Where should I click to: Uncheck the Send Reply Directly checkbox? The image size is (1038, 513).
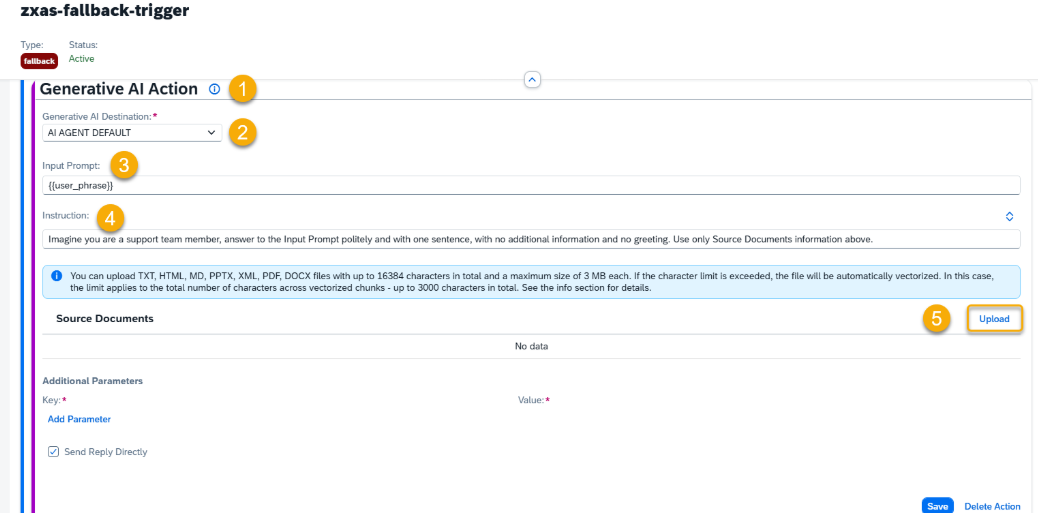54,452
